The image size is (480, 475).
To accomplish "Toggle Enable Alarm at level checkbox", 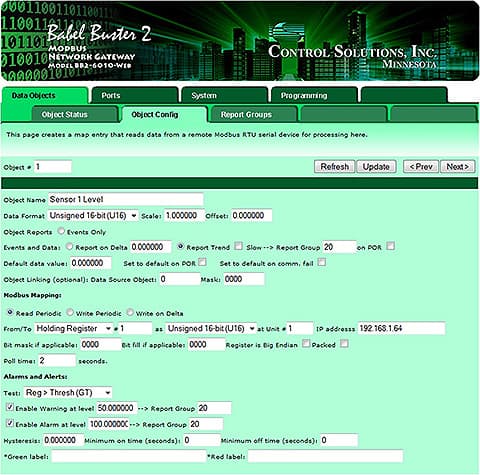I will click(10, 423).
